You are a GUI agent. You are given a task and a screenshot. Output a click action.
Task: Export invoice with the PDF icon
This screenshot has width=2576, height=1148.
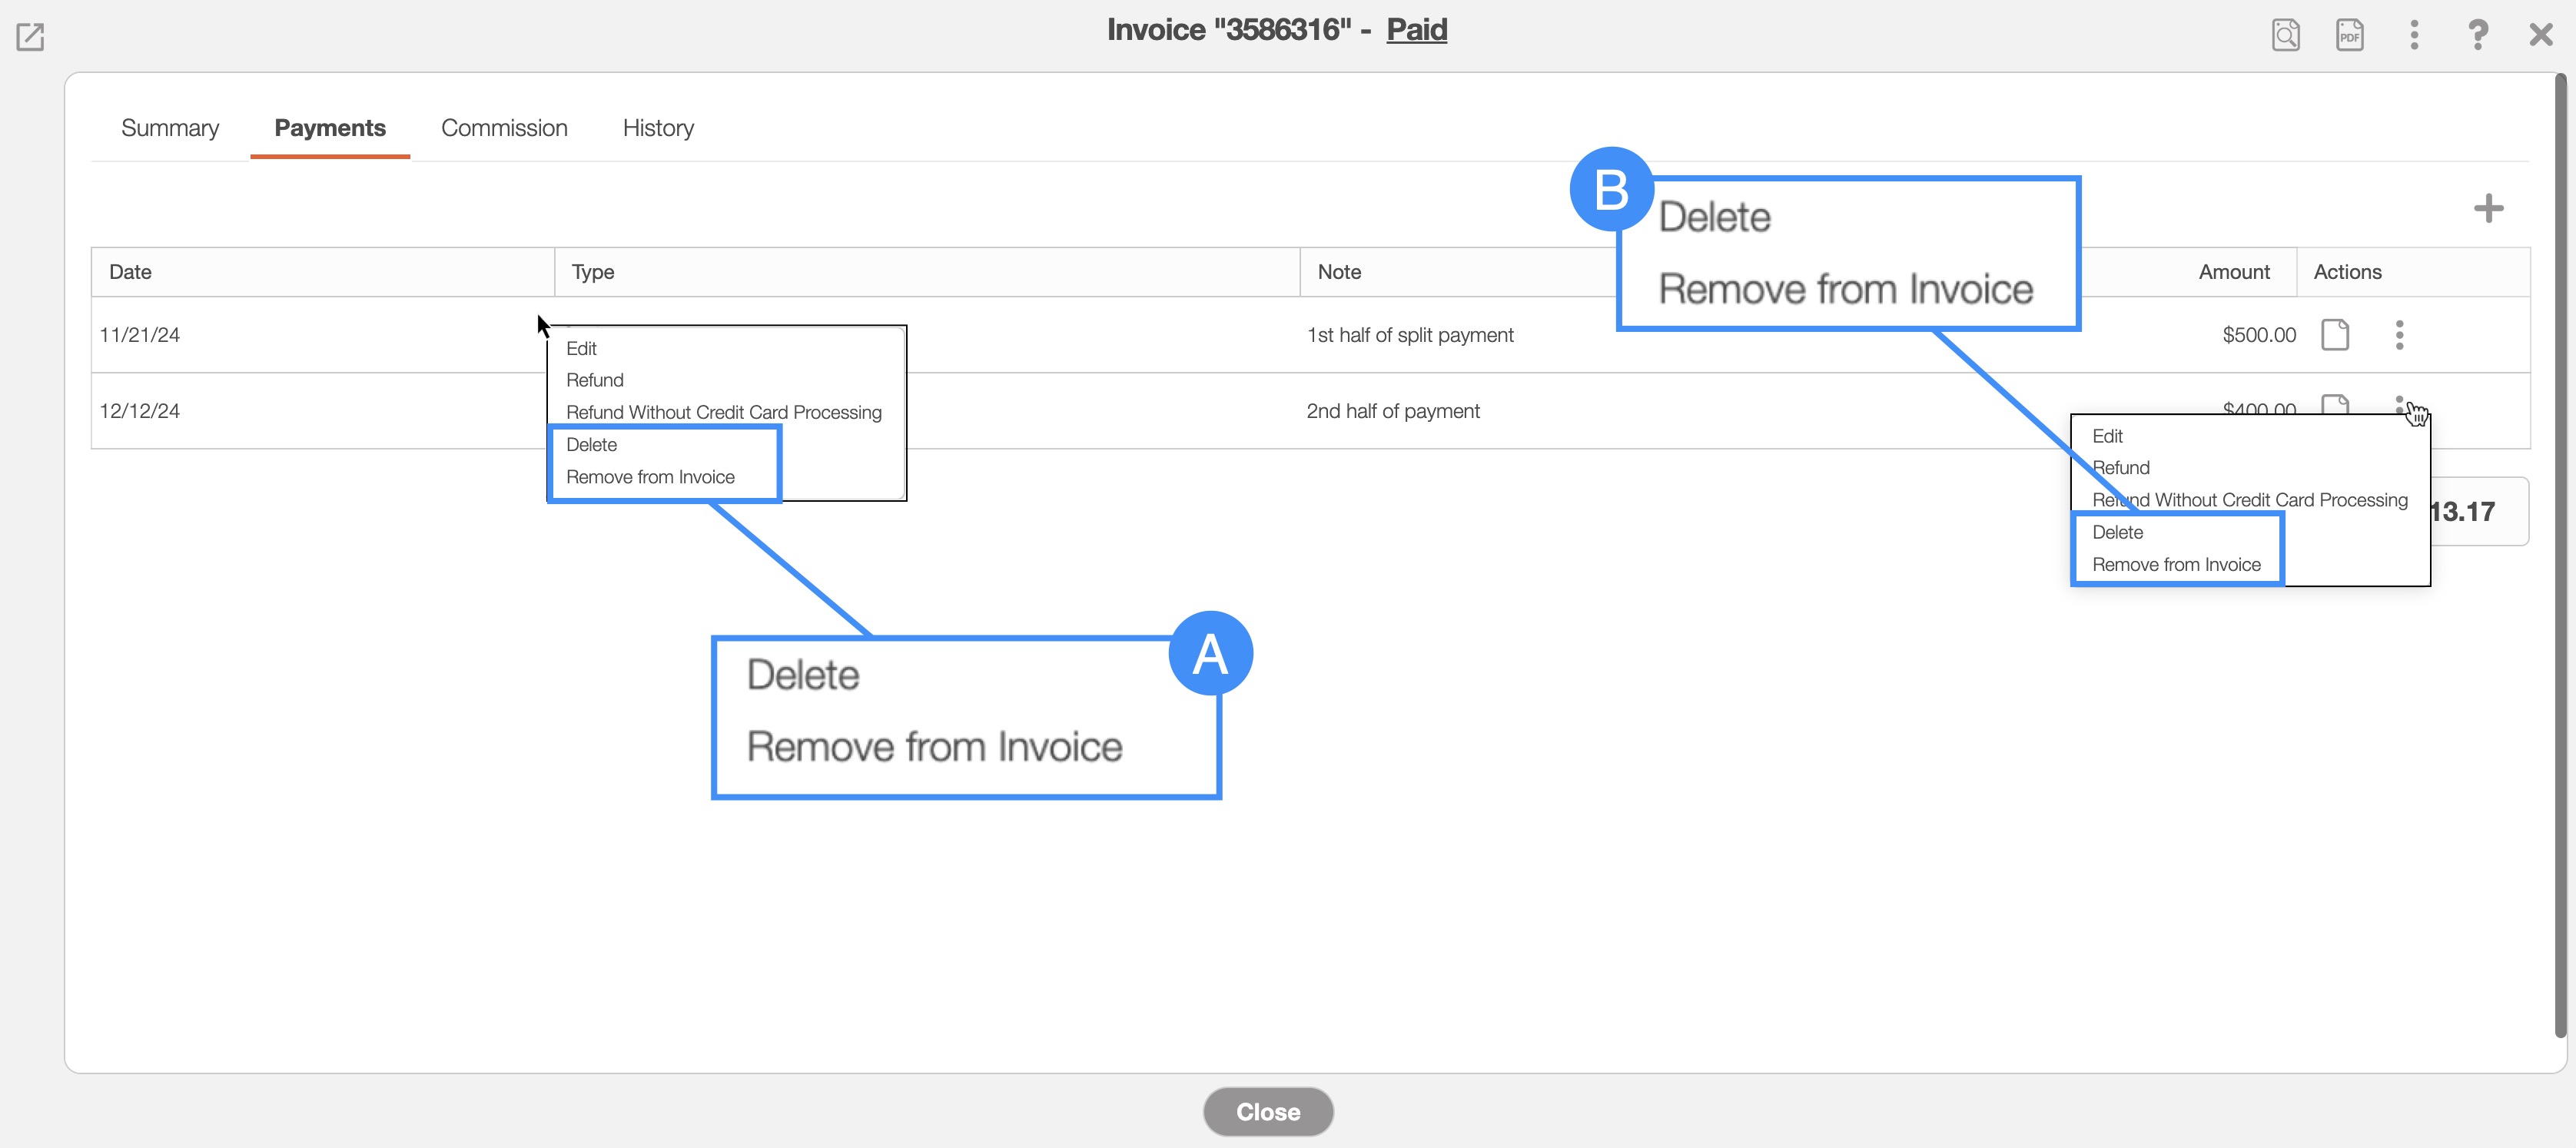(x=2349, y=35)
